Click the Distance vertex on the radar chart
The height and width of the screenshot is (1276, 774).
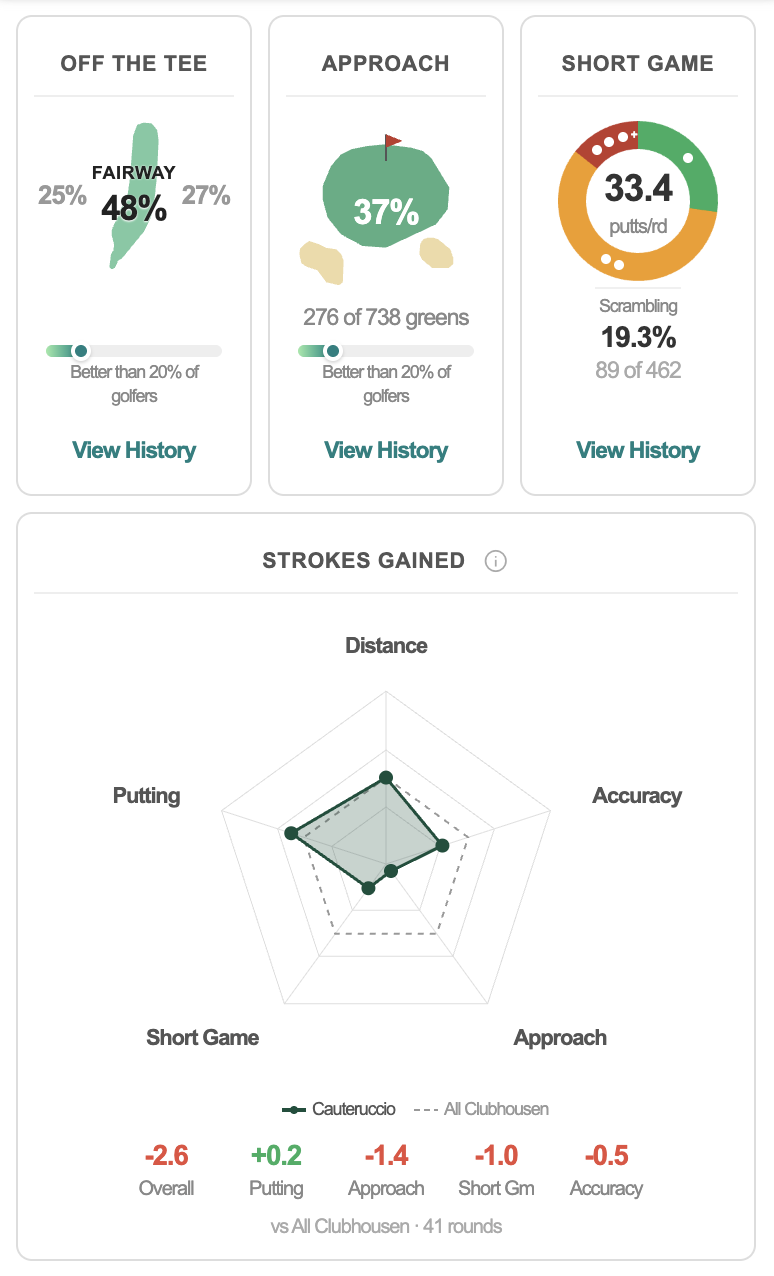tap(386, 775)
